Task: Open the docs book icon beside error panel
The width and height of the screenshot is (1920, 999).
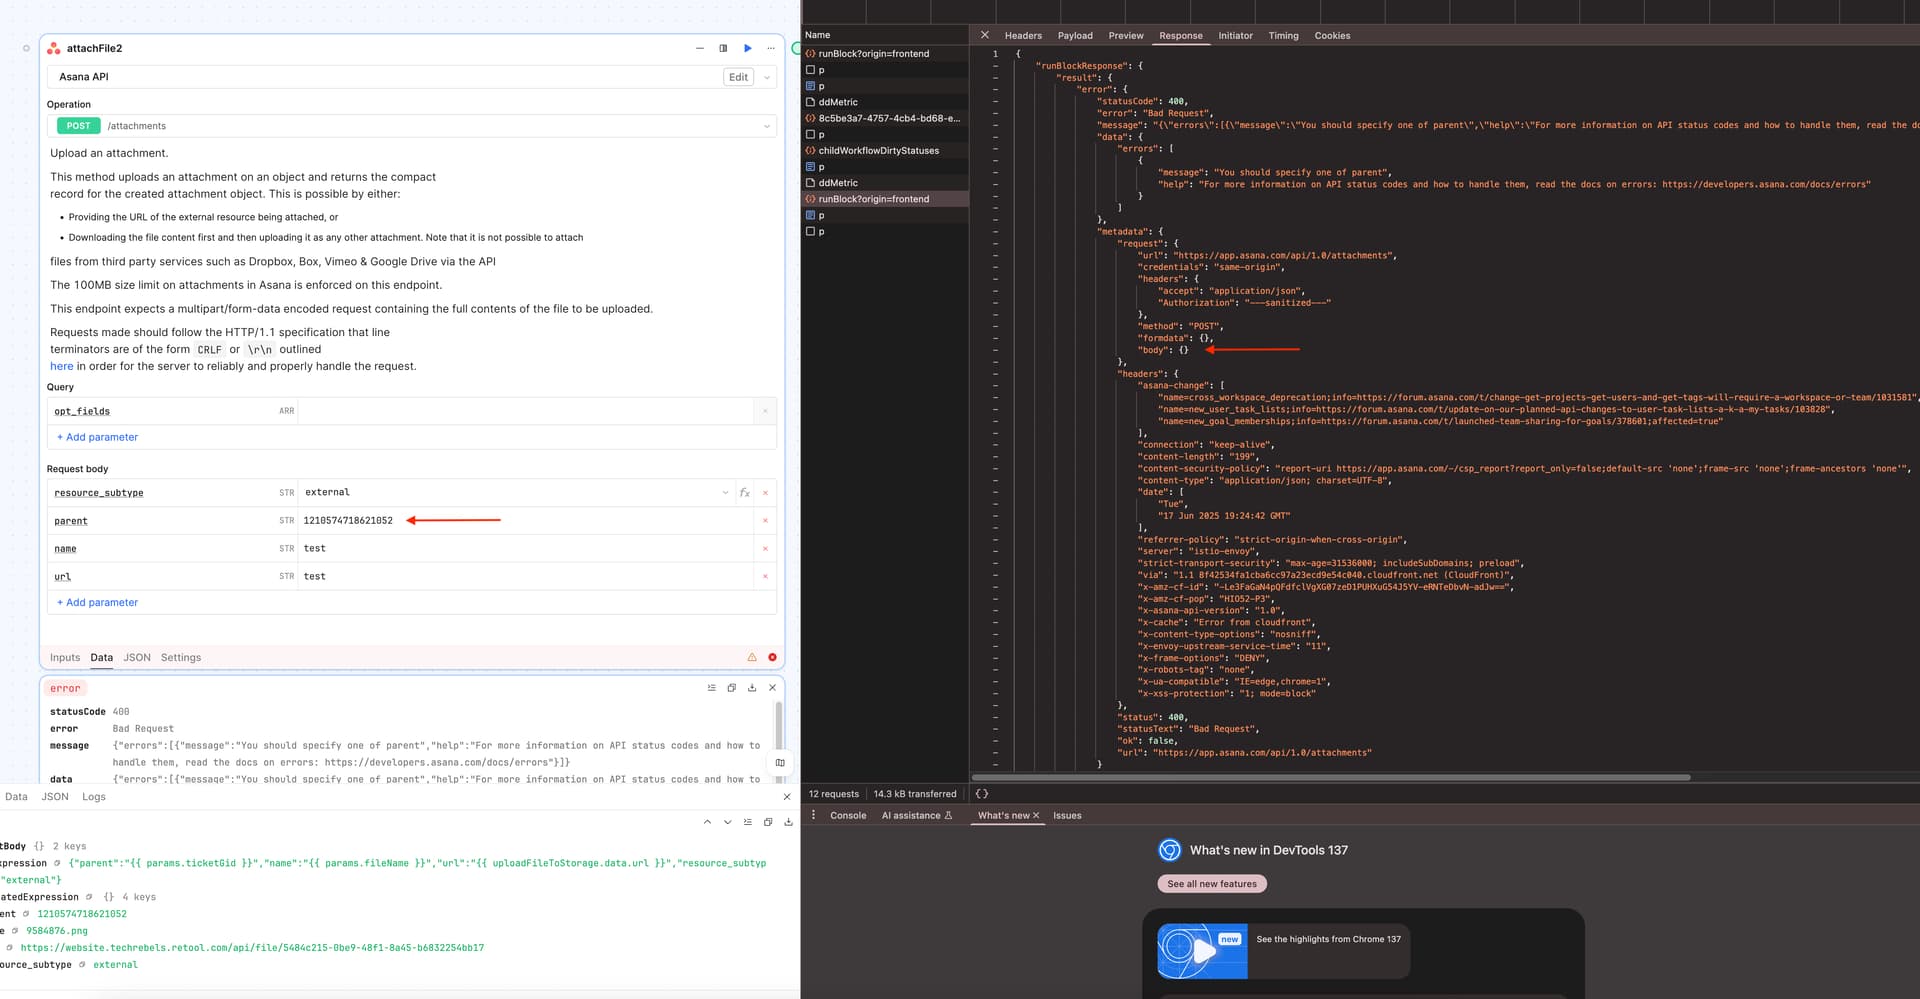Action: click(780, 762)
